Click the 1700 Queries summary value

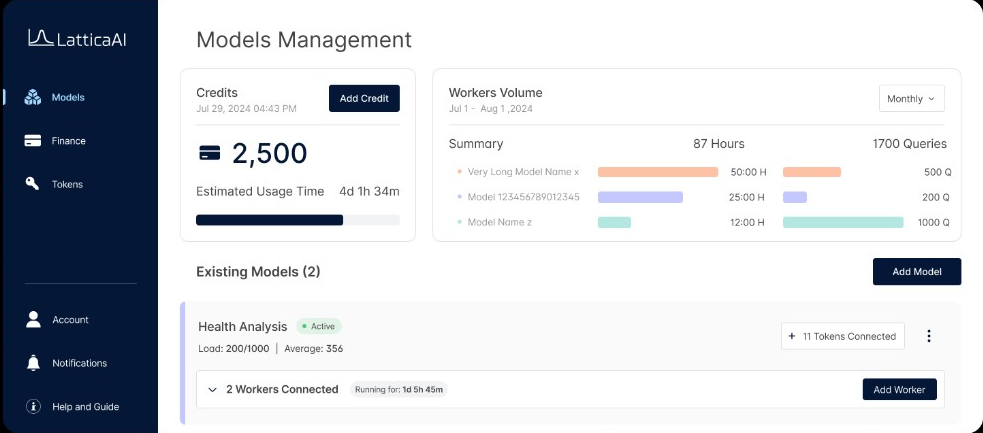pos(910,143)
